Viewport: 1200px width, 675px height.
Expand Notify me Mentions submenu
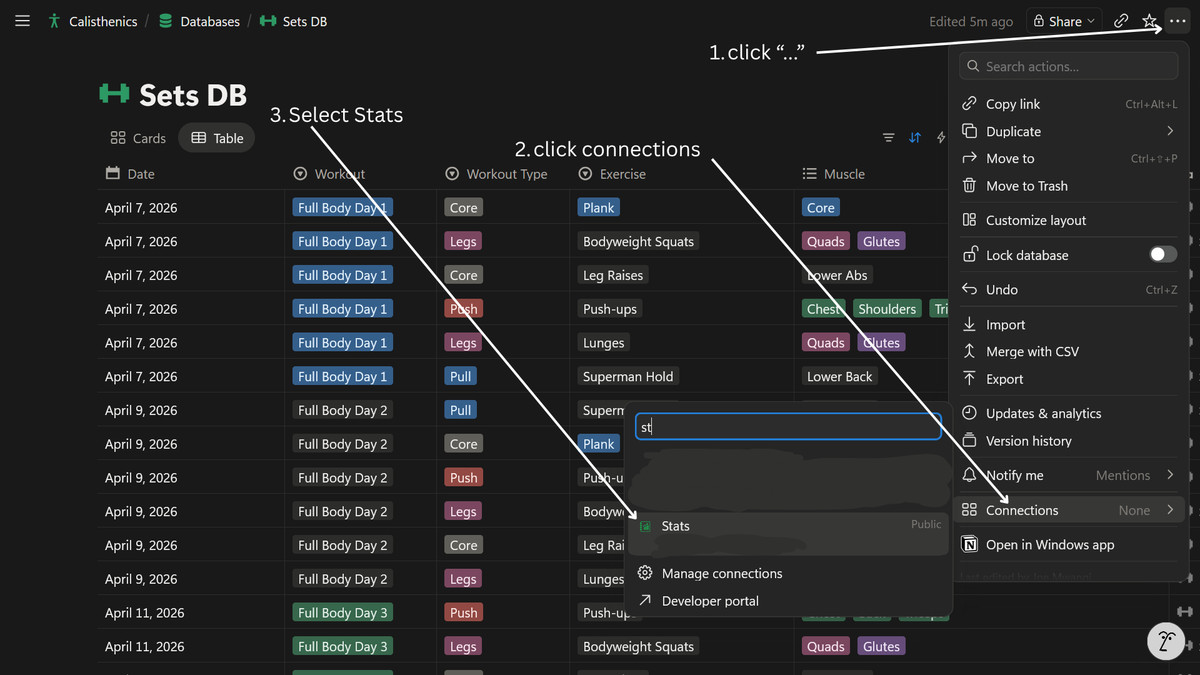1170,476
